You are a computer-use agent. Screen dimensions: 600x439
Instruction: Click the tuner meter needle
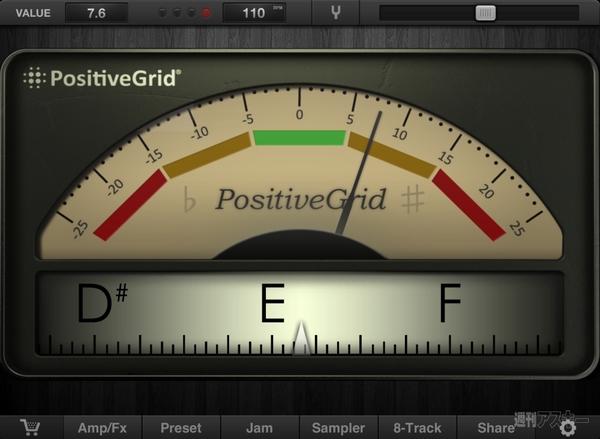[x=359, y=172]
